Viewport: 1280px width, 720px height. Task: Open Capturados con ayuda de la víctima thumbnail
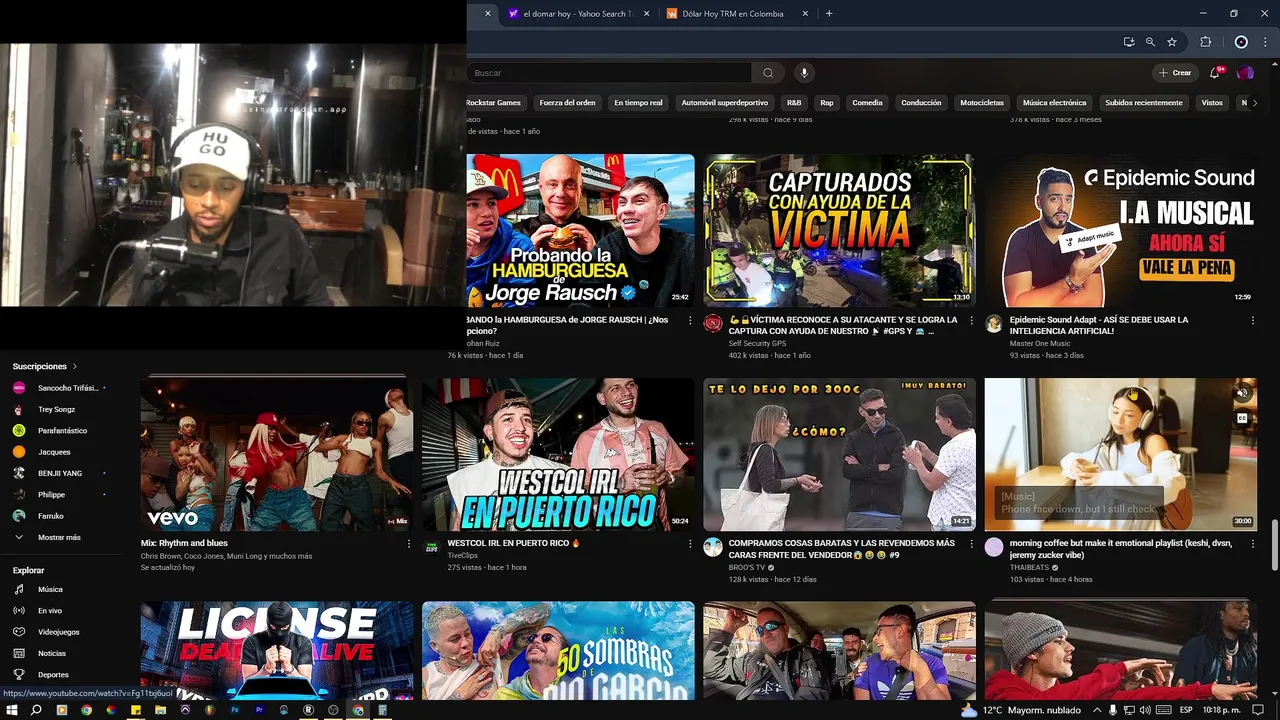click(x=839, y=230)
